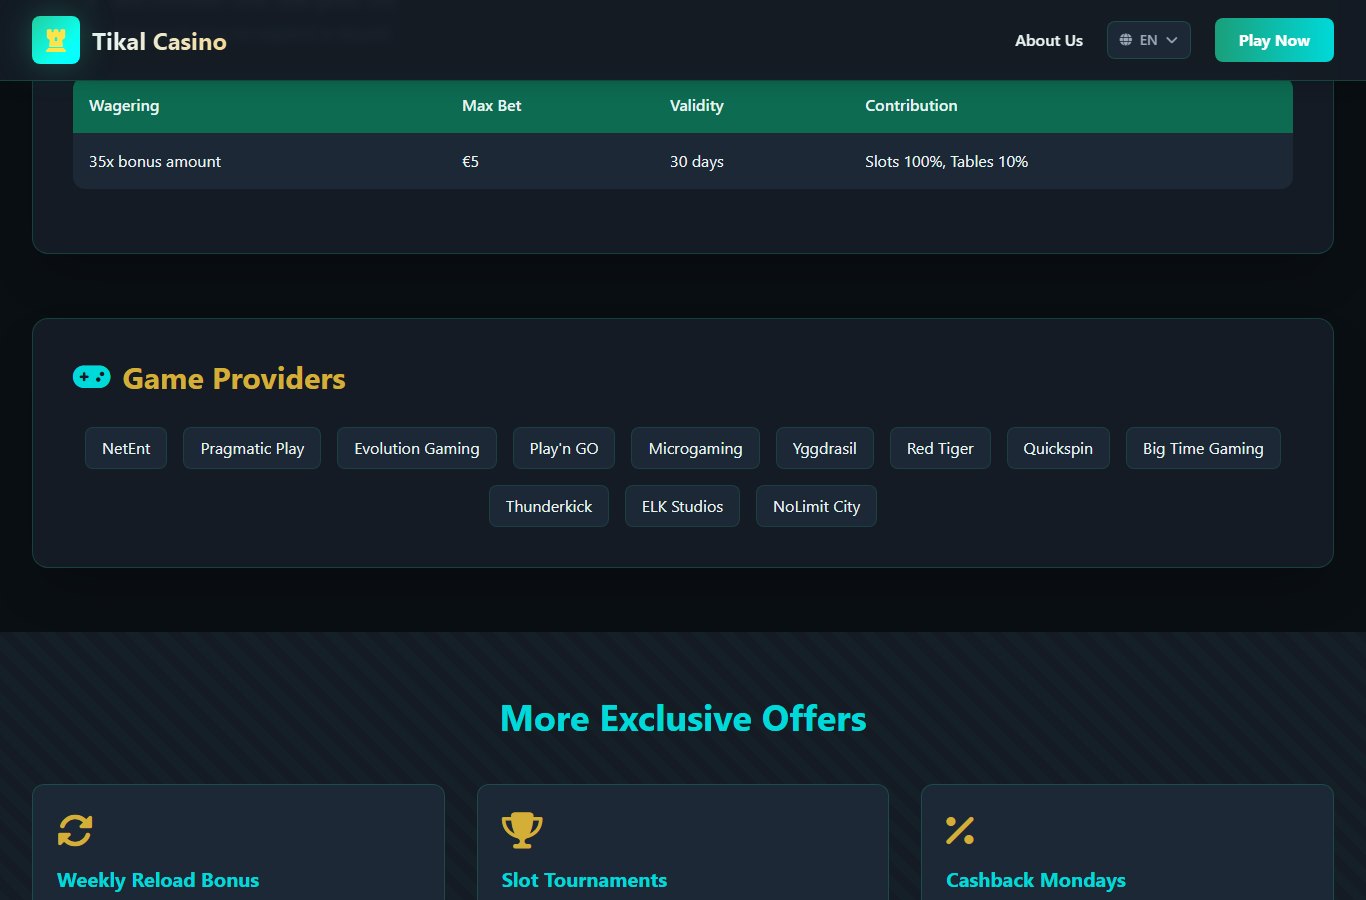1366x900 pixels.
Task: Open the EN language dropdown
Action: (x=1149, y=40)
